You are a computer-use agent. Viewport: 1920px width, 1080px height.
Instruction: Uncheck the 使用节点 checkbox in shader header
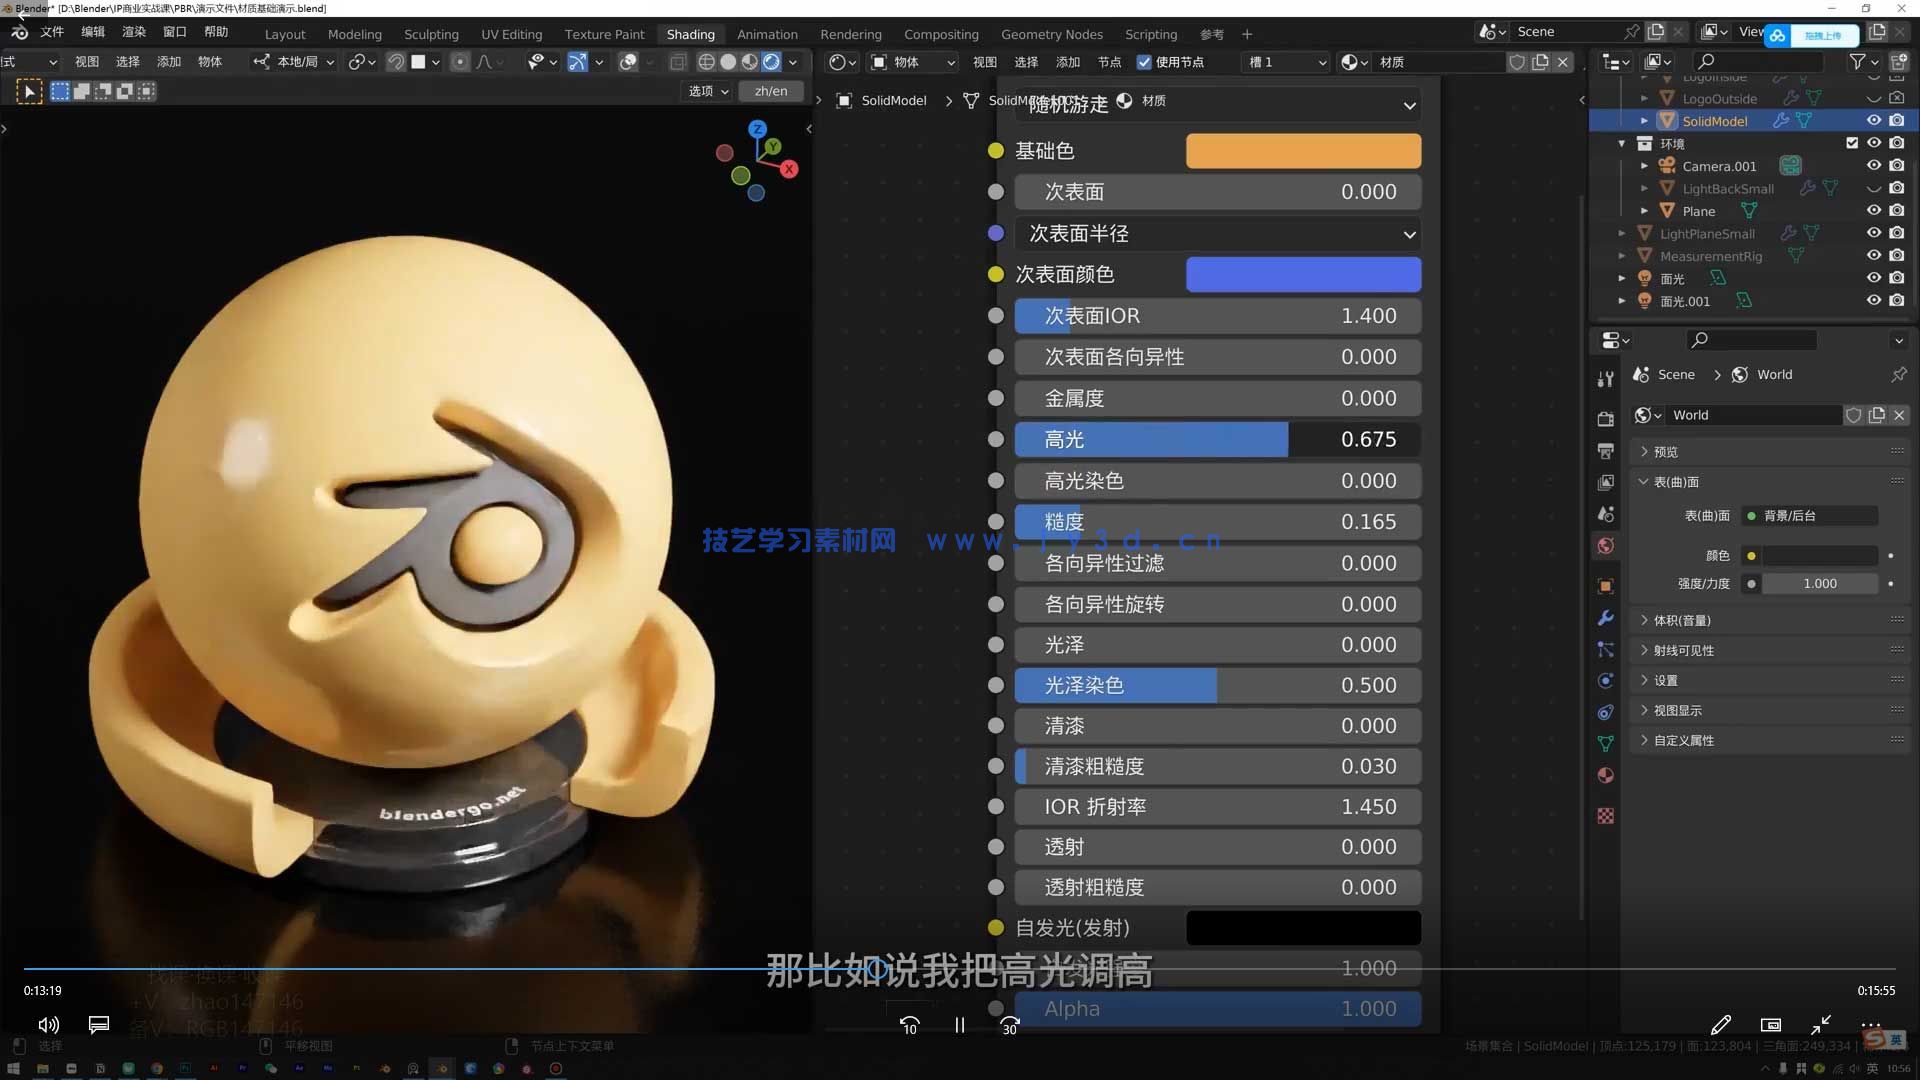[x=1144, y=62]
